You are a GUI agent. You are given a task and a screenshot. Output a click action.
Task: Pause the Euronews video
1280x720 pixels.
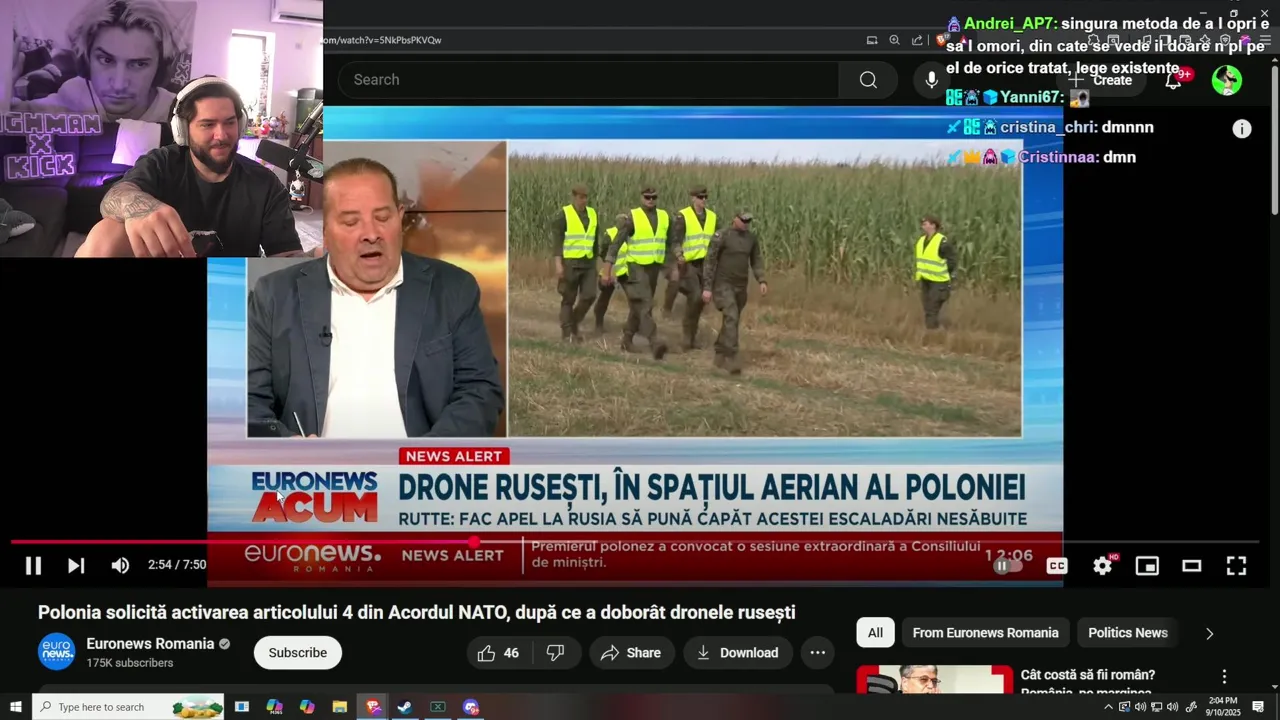click(33, 566)
